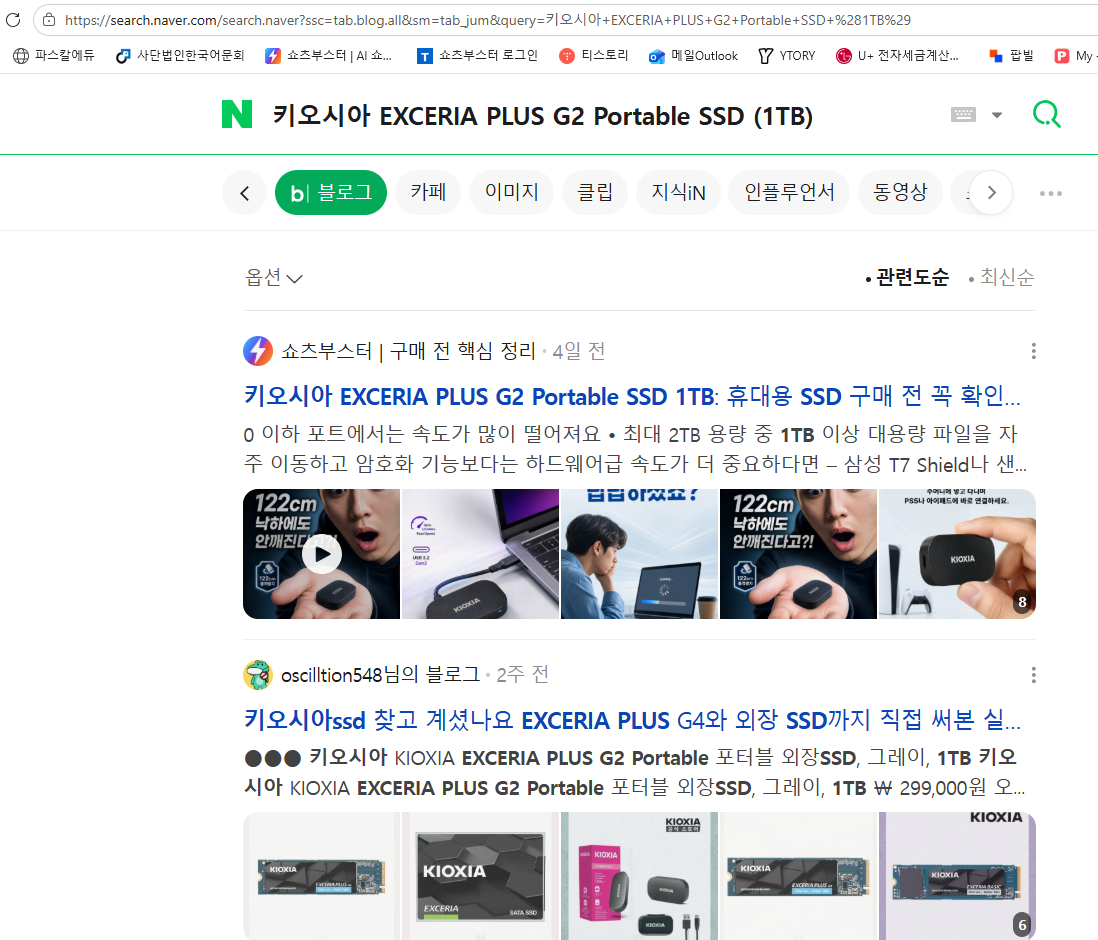Open the first KIOXIA M.2 SSD thumbnail
Viewport: 1098px width, 940px height.
[321, 876]
